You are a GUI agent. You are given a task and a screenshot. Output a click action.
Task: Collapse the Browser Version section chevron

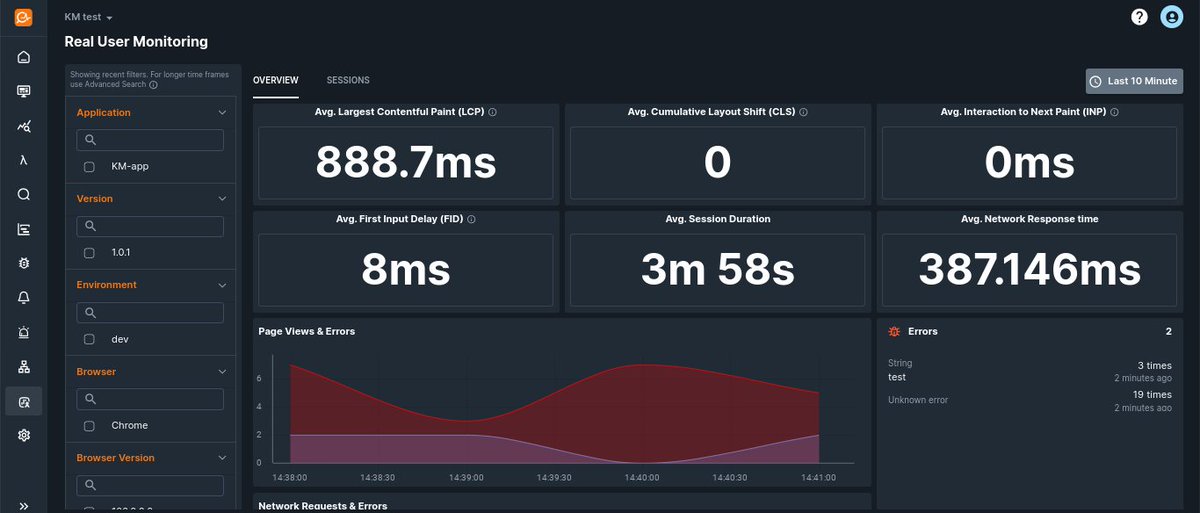click(x=222, y=458)
